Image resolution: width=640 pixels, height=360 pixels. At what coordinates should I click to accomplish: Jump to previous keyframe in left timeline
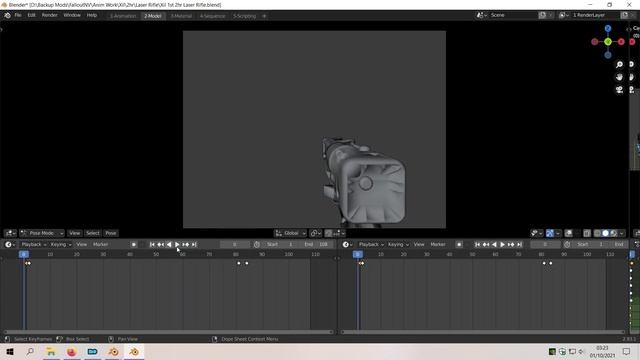pos(161,244)
